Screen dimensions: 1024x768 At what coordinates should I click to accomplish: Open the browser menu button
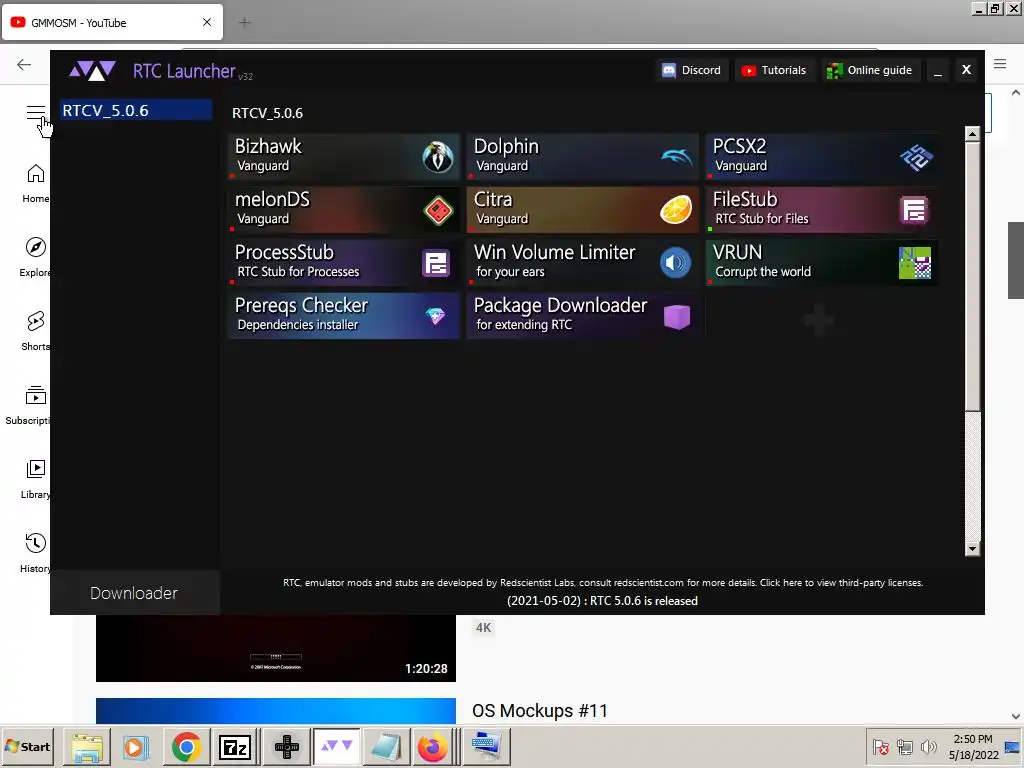click(x=1000, y=64)
